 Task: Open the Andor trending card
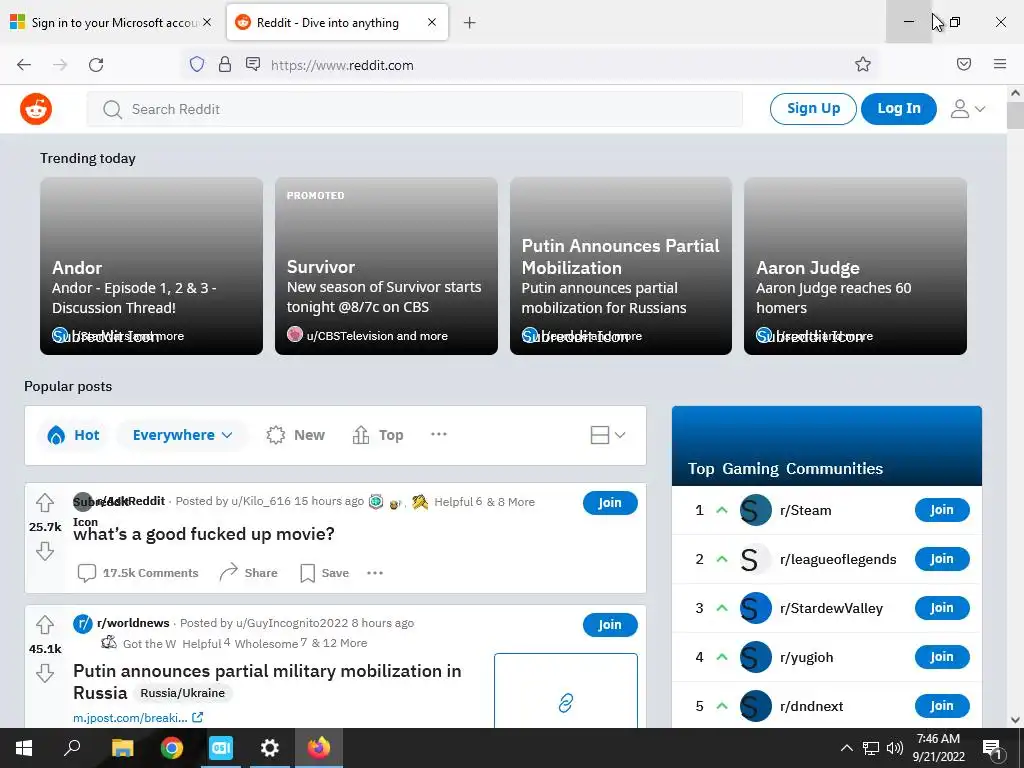[152, 266]
